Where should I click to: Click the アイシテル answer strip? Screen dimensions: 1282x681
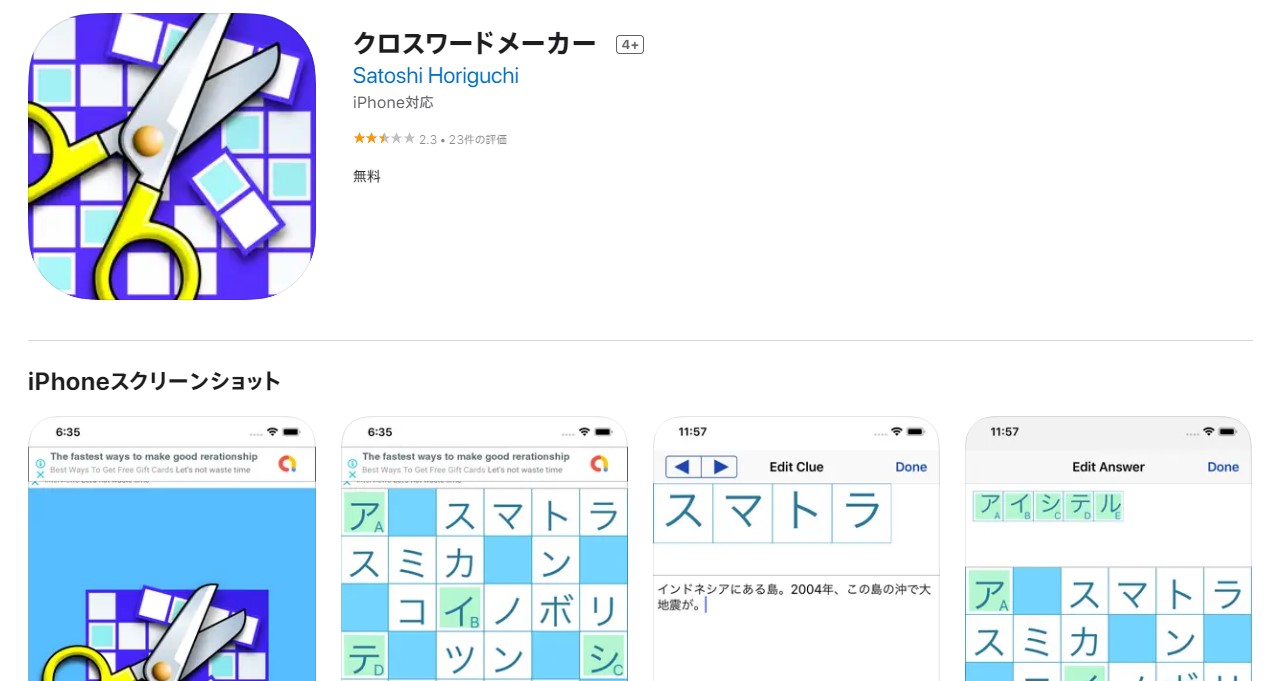coord(1048,506)
